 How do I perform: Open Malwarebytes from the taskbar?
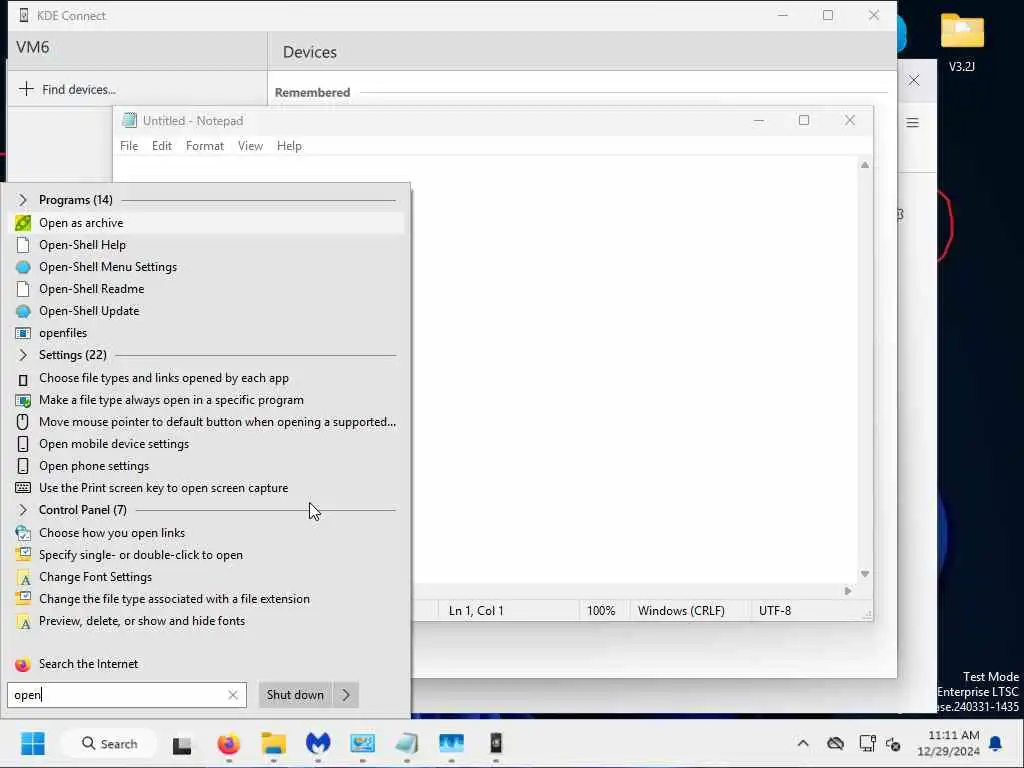318,744
